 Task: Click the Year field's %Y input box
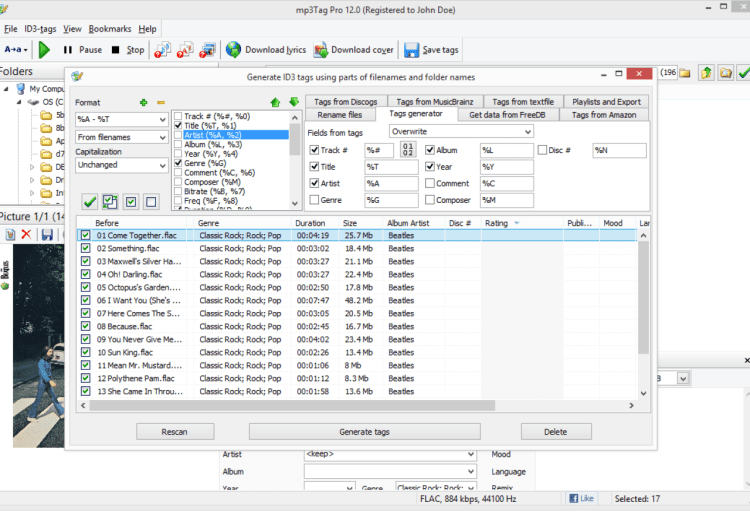point(507,167)
